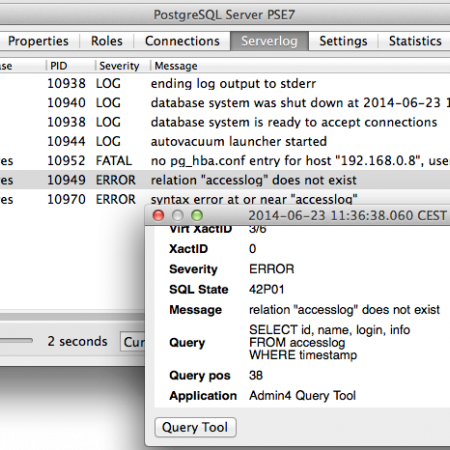Select row 'database system was shut down'
The image size is (450, 450).
225,103
